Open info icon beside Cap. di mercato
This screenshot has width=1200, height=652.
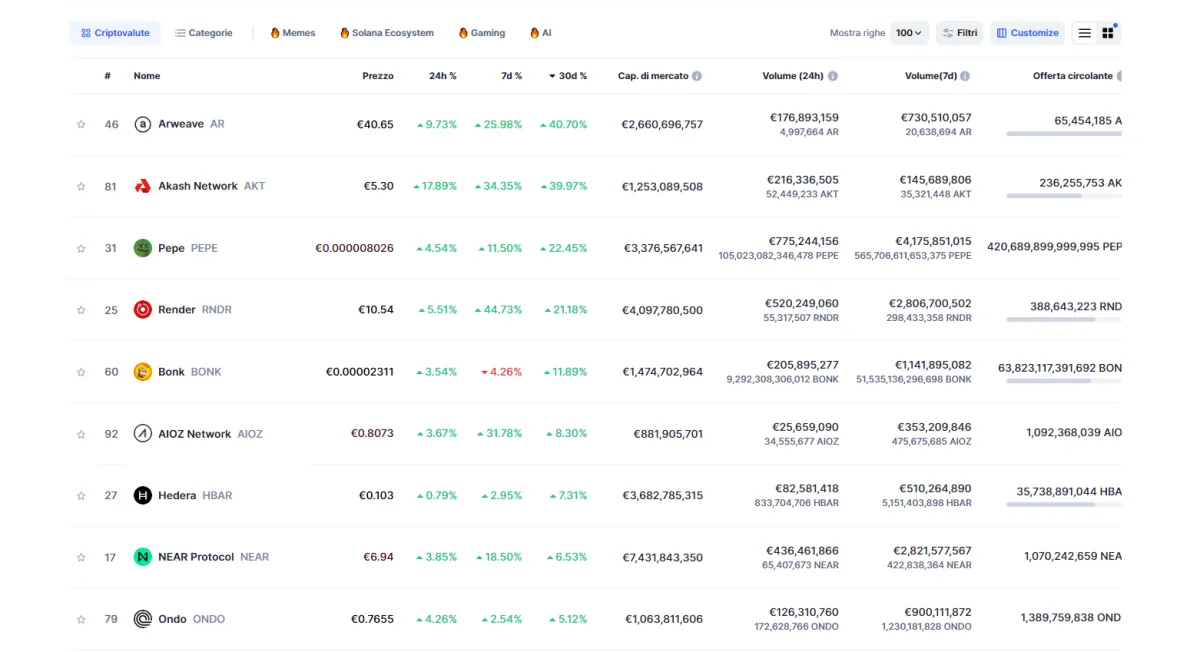[697, 76]
